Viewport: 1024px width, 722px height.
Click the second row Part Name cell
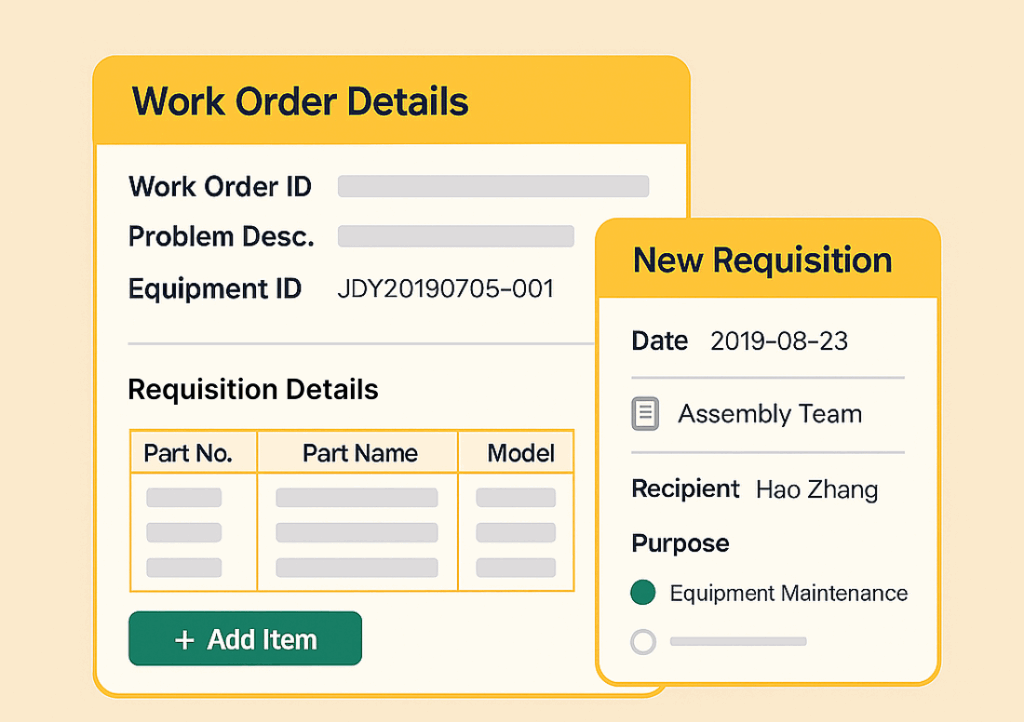(x=356, y=533)
